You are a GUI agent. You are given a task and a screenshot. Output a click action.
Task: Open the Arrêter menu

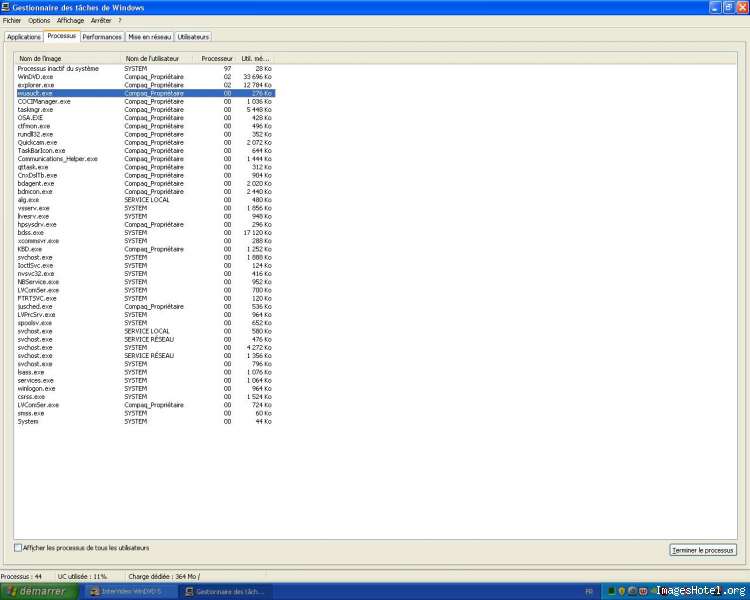pyautogui.click(x=101, y=21)
